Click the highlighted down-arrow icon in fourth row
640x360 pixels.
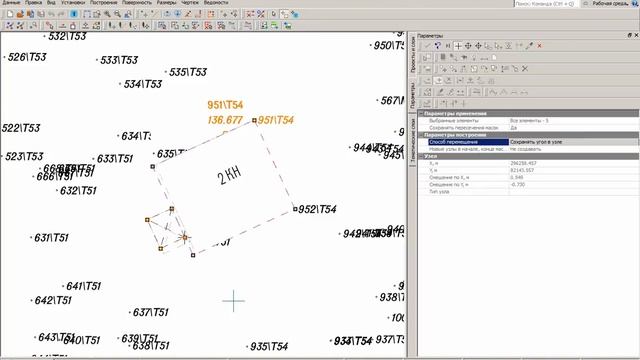coord(439,80)
